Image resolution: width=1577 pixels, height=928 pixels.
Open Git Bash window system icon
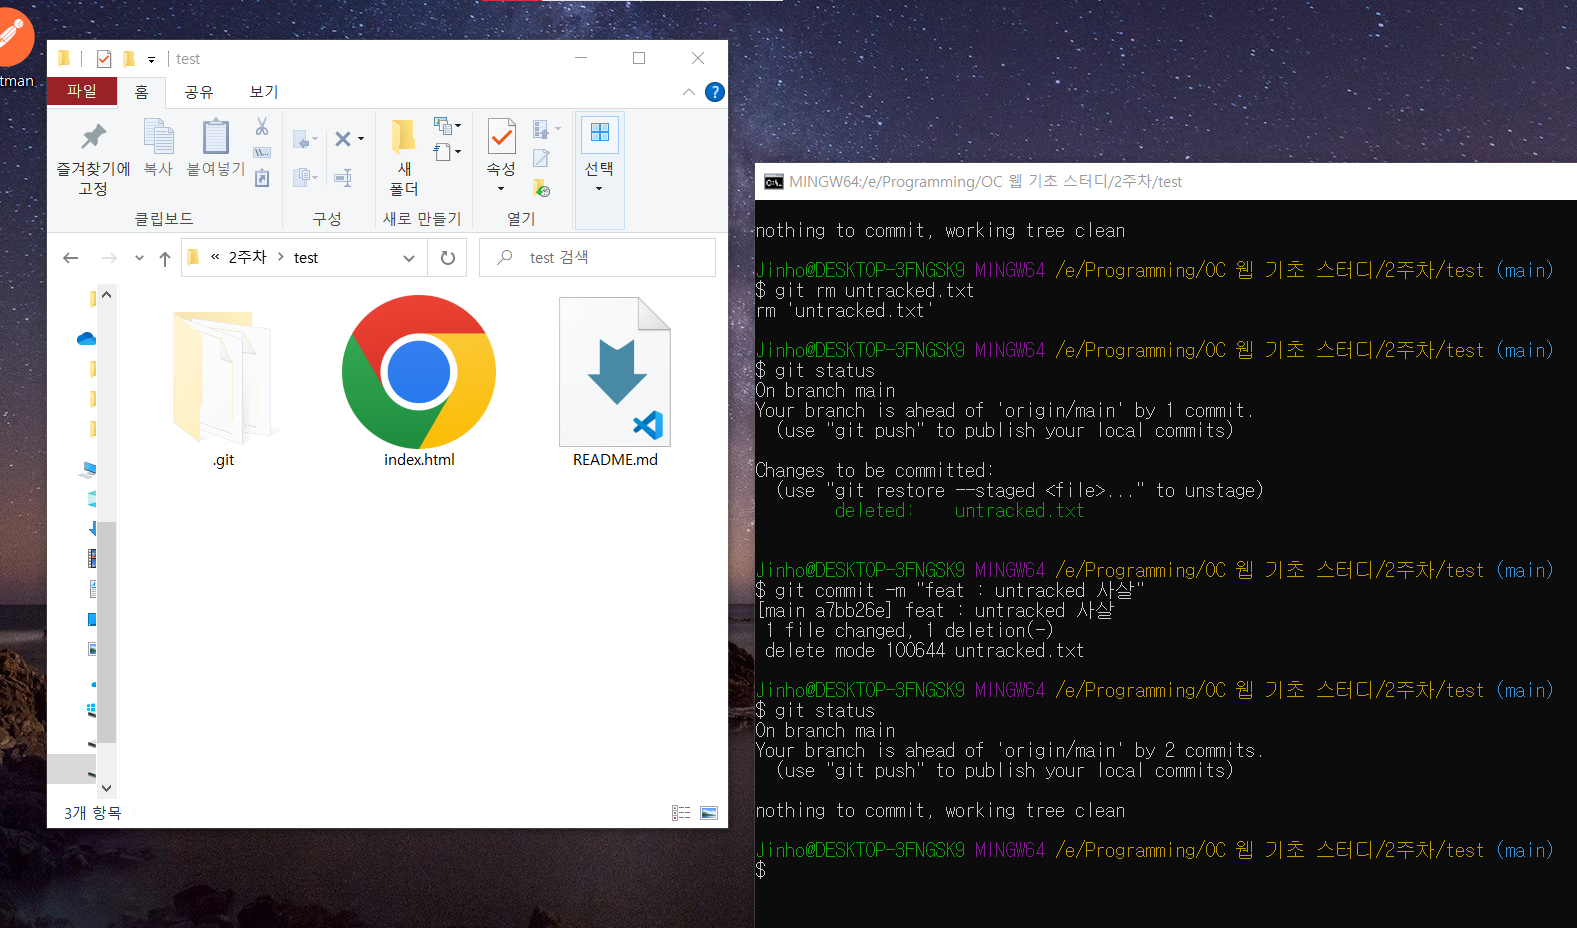tap(773, 181)
